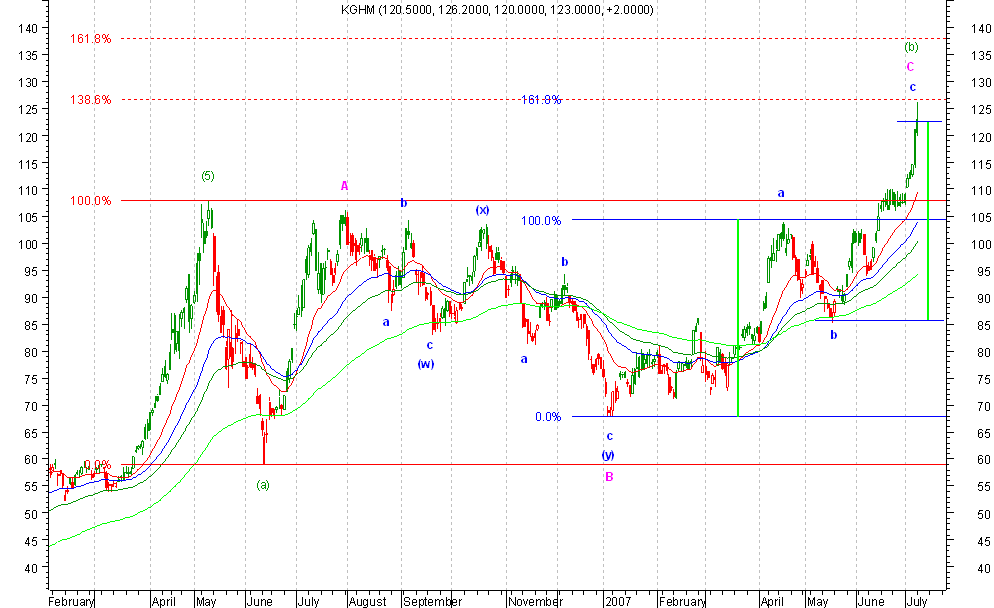Click the green (a) wave label
Viewport: 994px width, 608px height.
262,485
